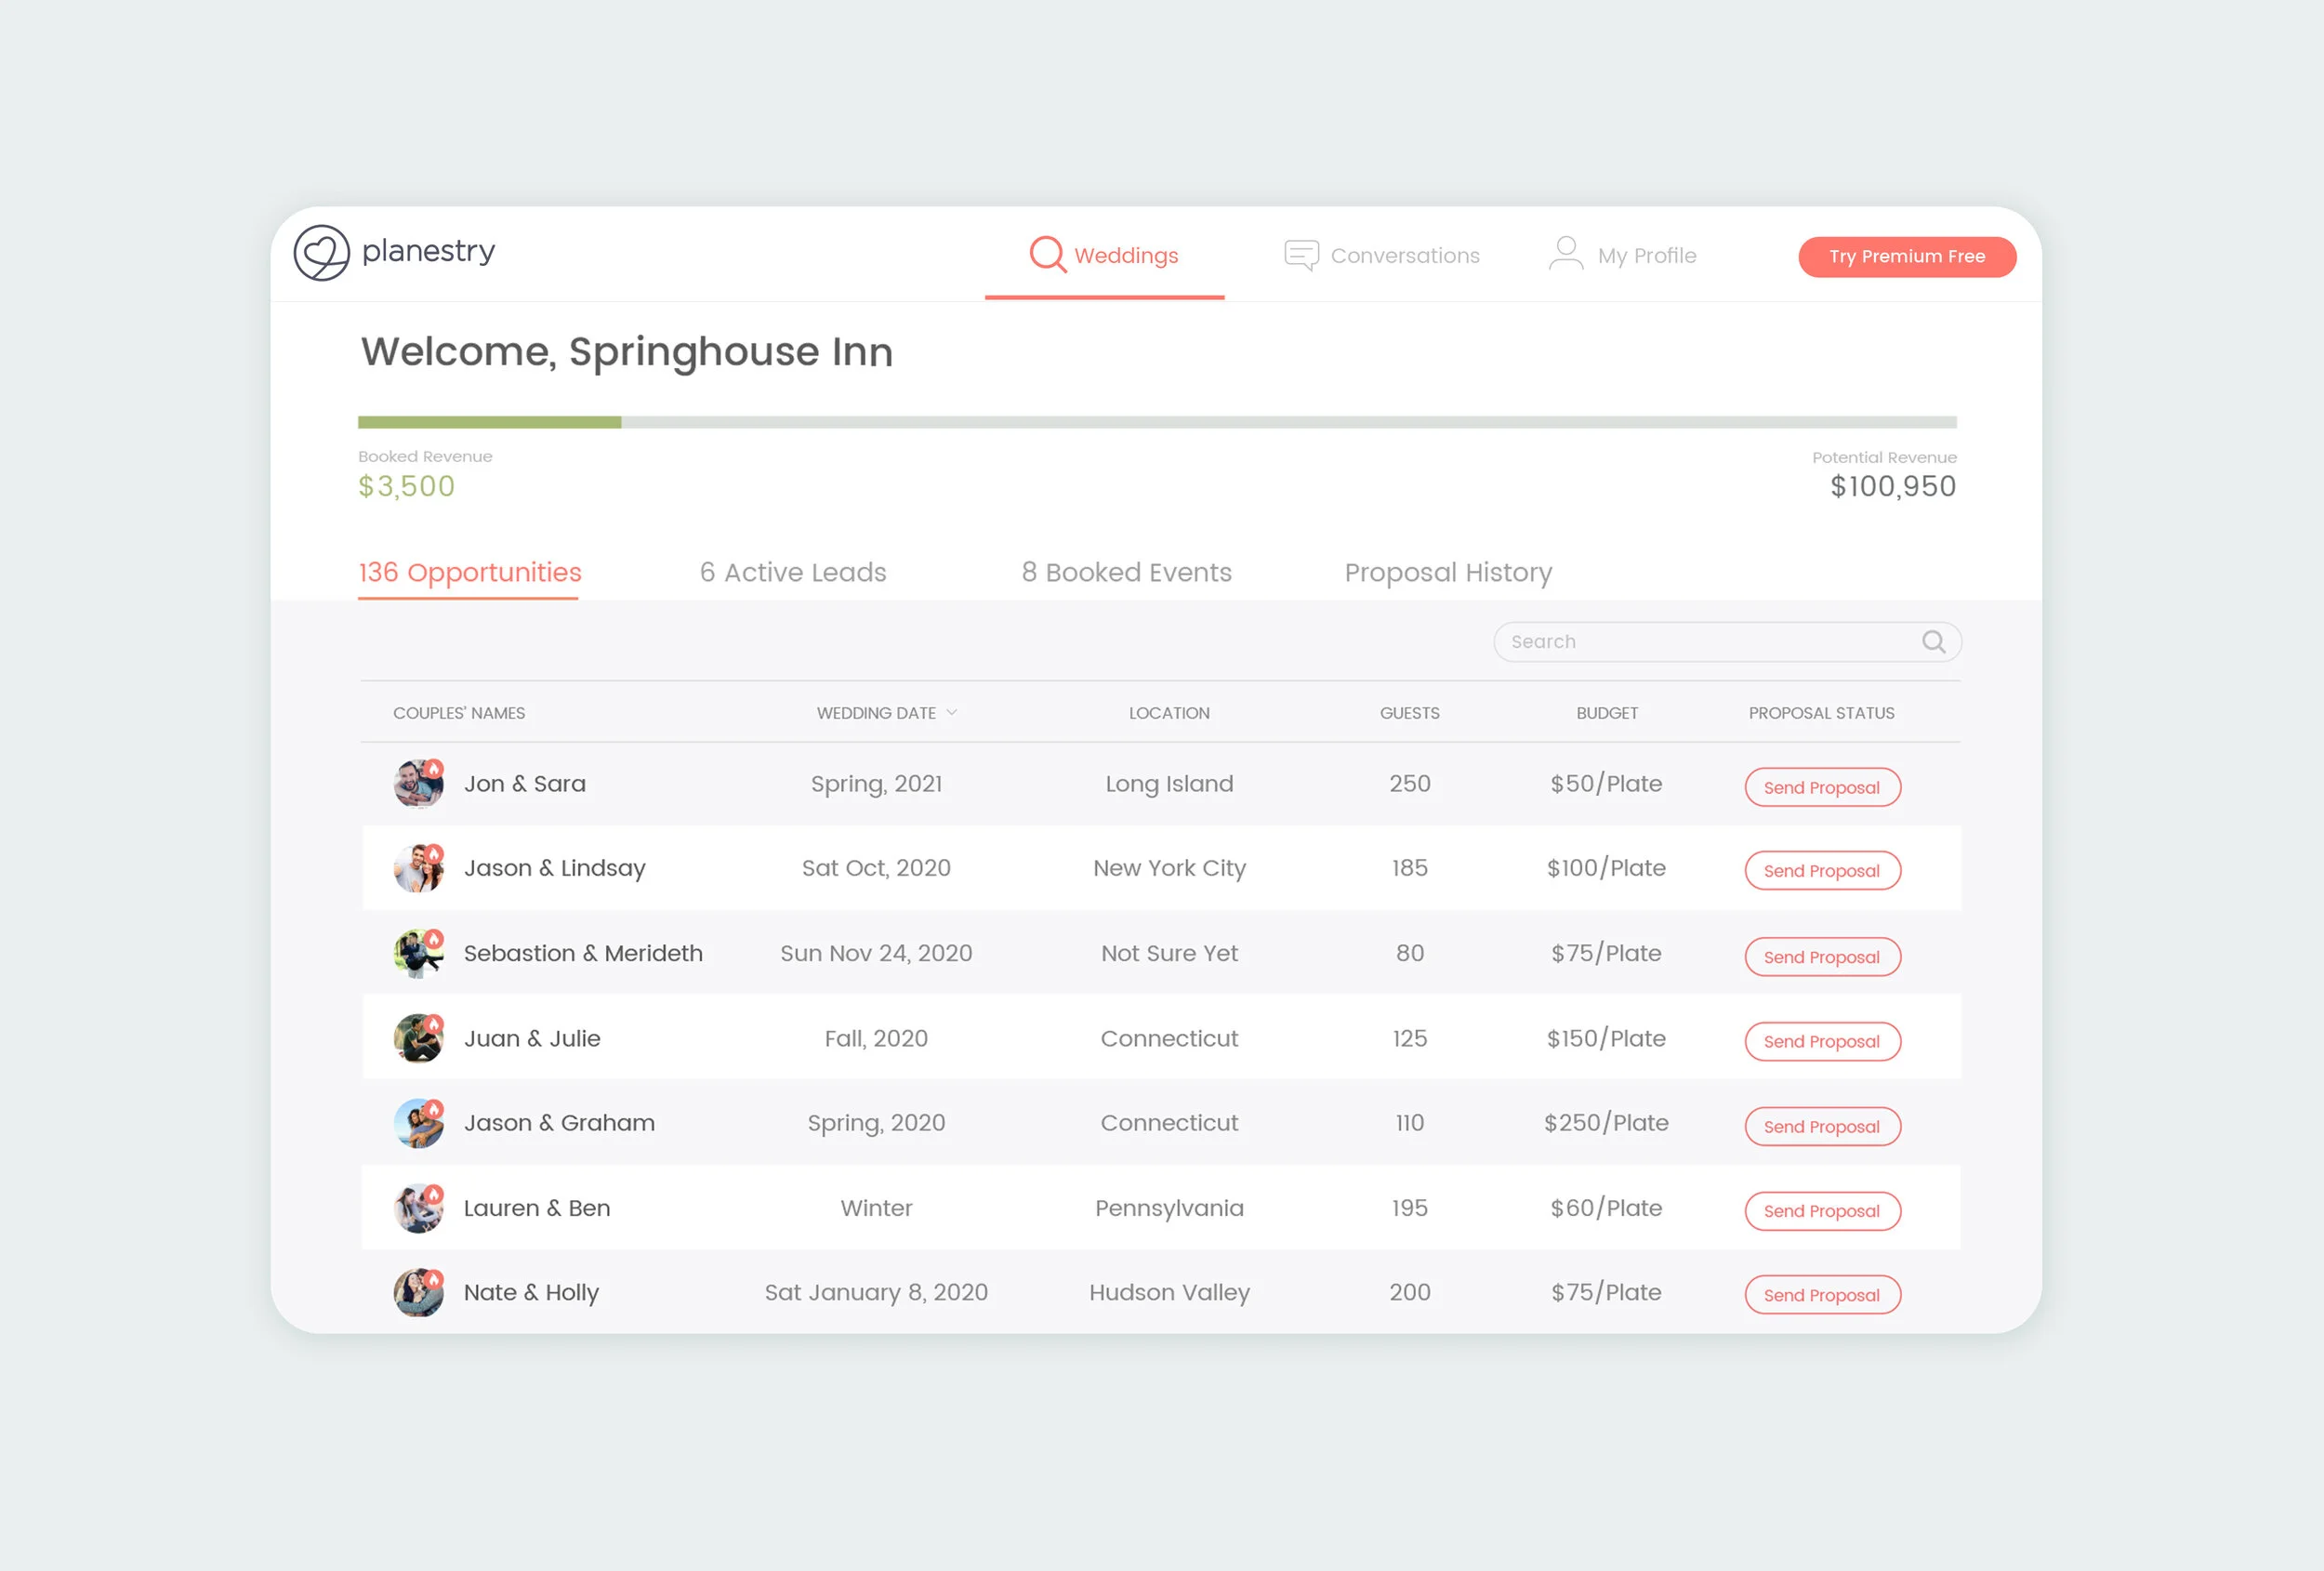Click the Hudson Valley location cell
The width and height of the screenshot is (2324, 1571).
[x=1169, y=1293]
